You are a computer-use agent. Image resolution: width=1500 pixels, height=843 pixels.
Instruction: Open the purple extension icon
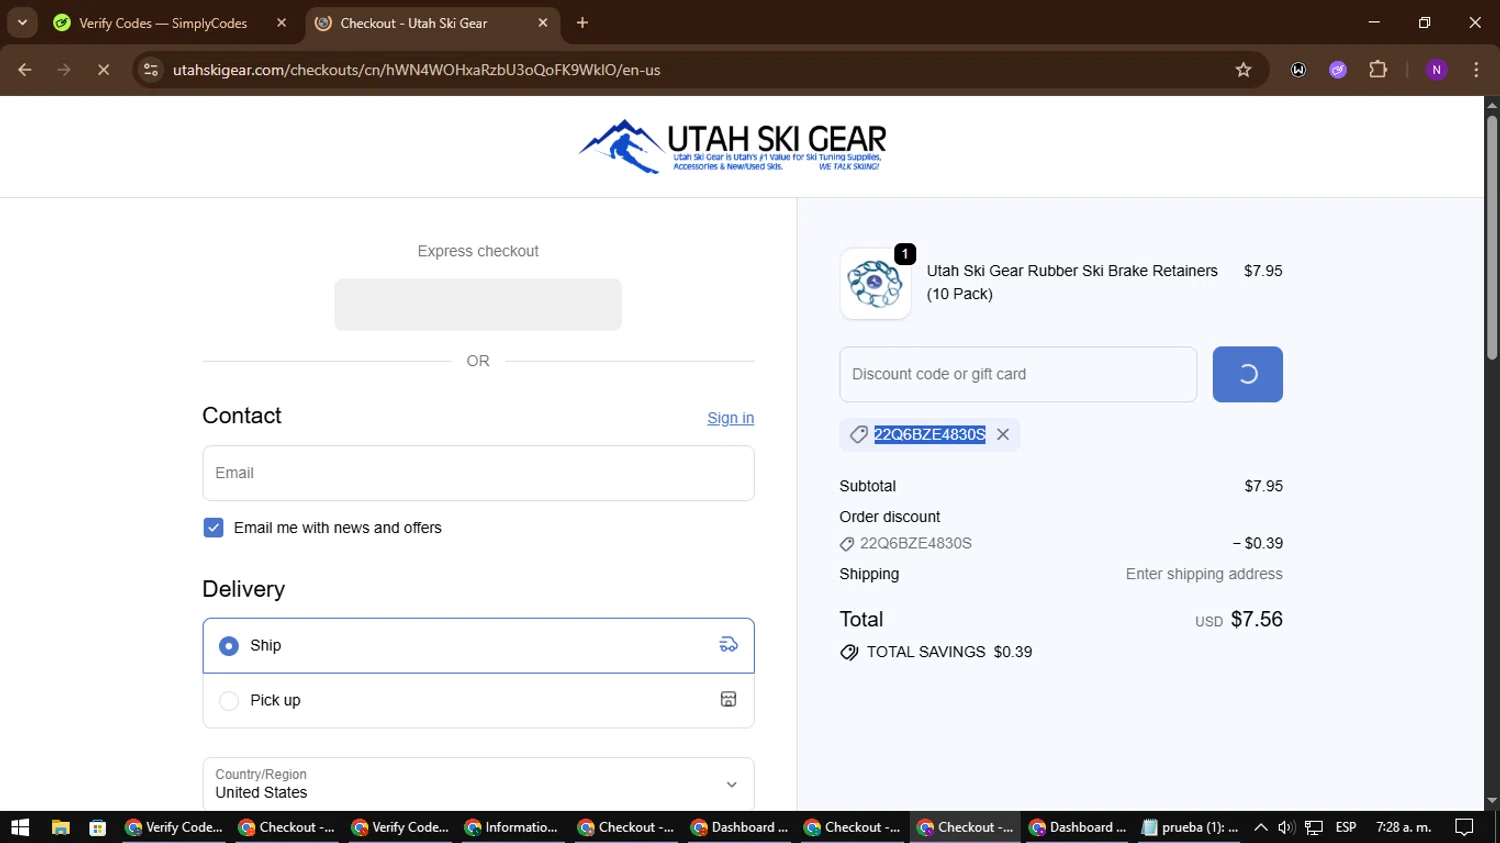click(1338, 70)
